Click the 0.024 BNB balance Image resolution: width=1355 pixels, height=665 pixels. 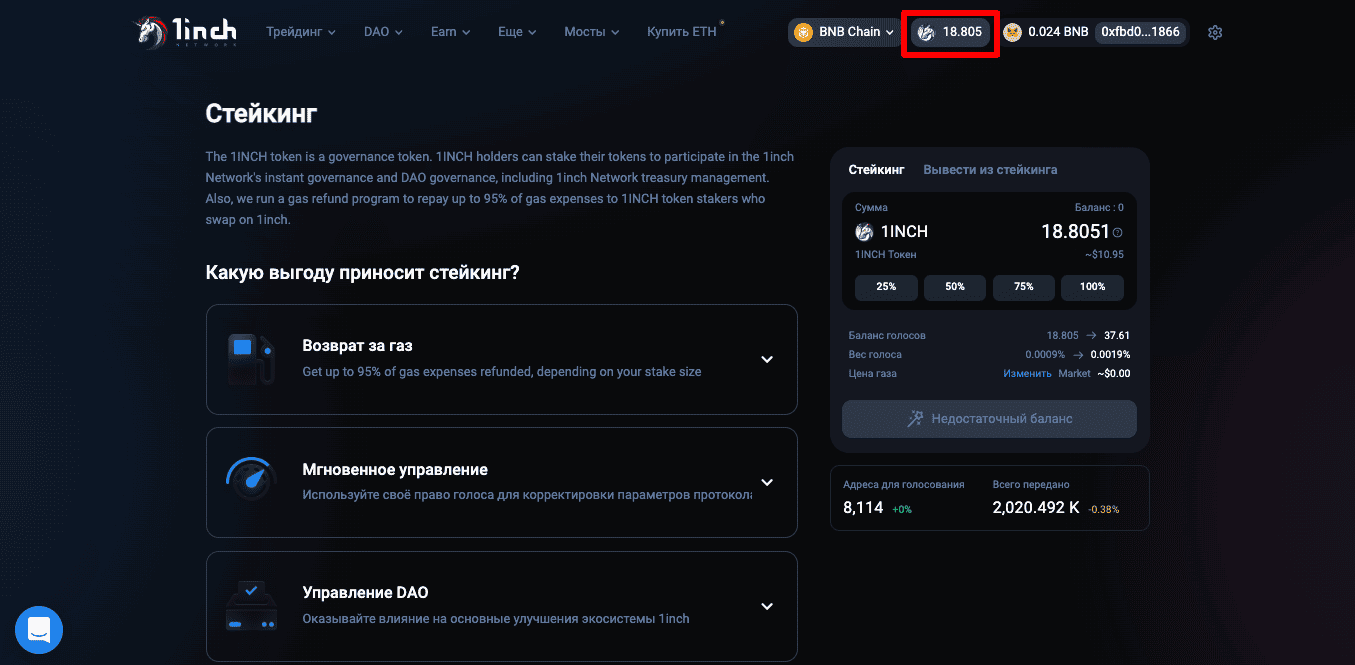(x=1058, y=32)
